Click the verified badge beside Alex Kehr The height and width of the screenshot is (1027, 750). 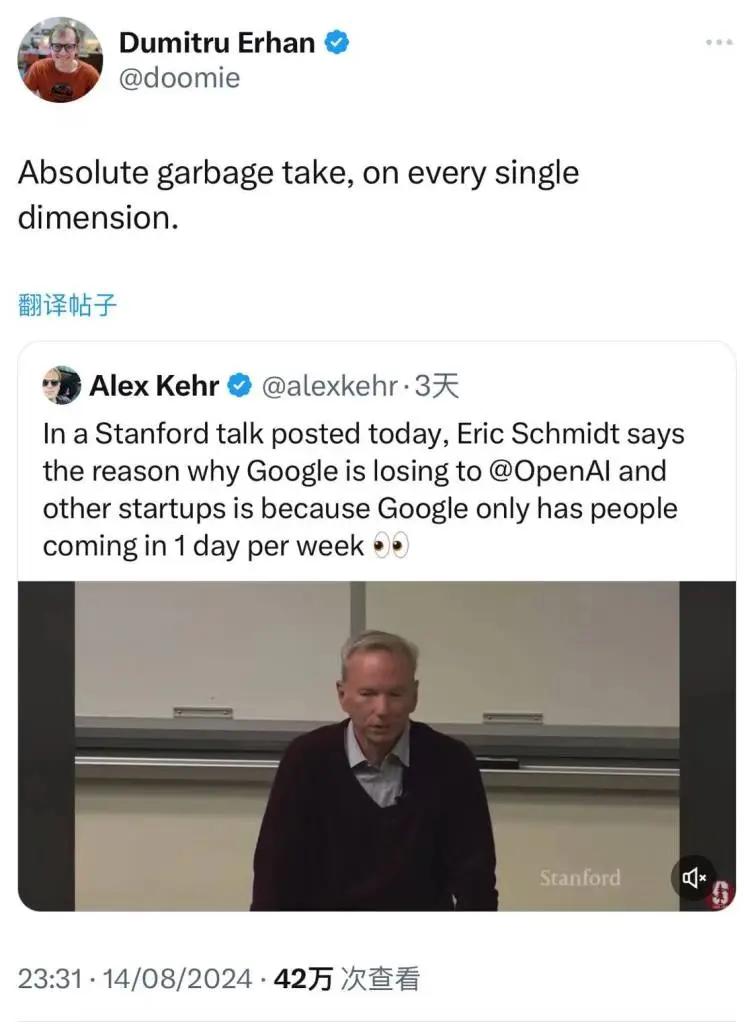click(x=240, y=386)
